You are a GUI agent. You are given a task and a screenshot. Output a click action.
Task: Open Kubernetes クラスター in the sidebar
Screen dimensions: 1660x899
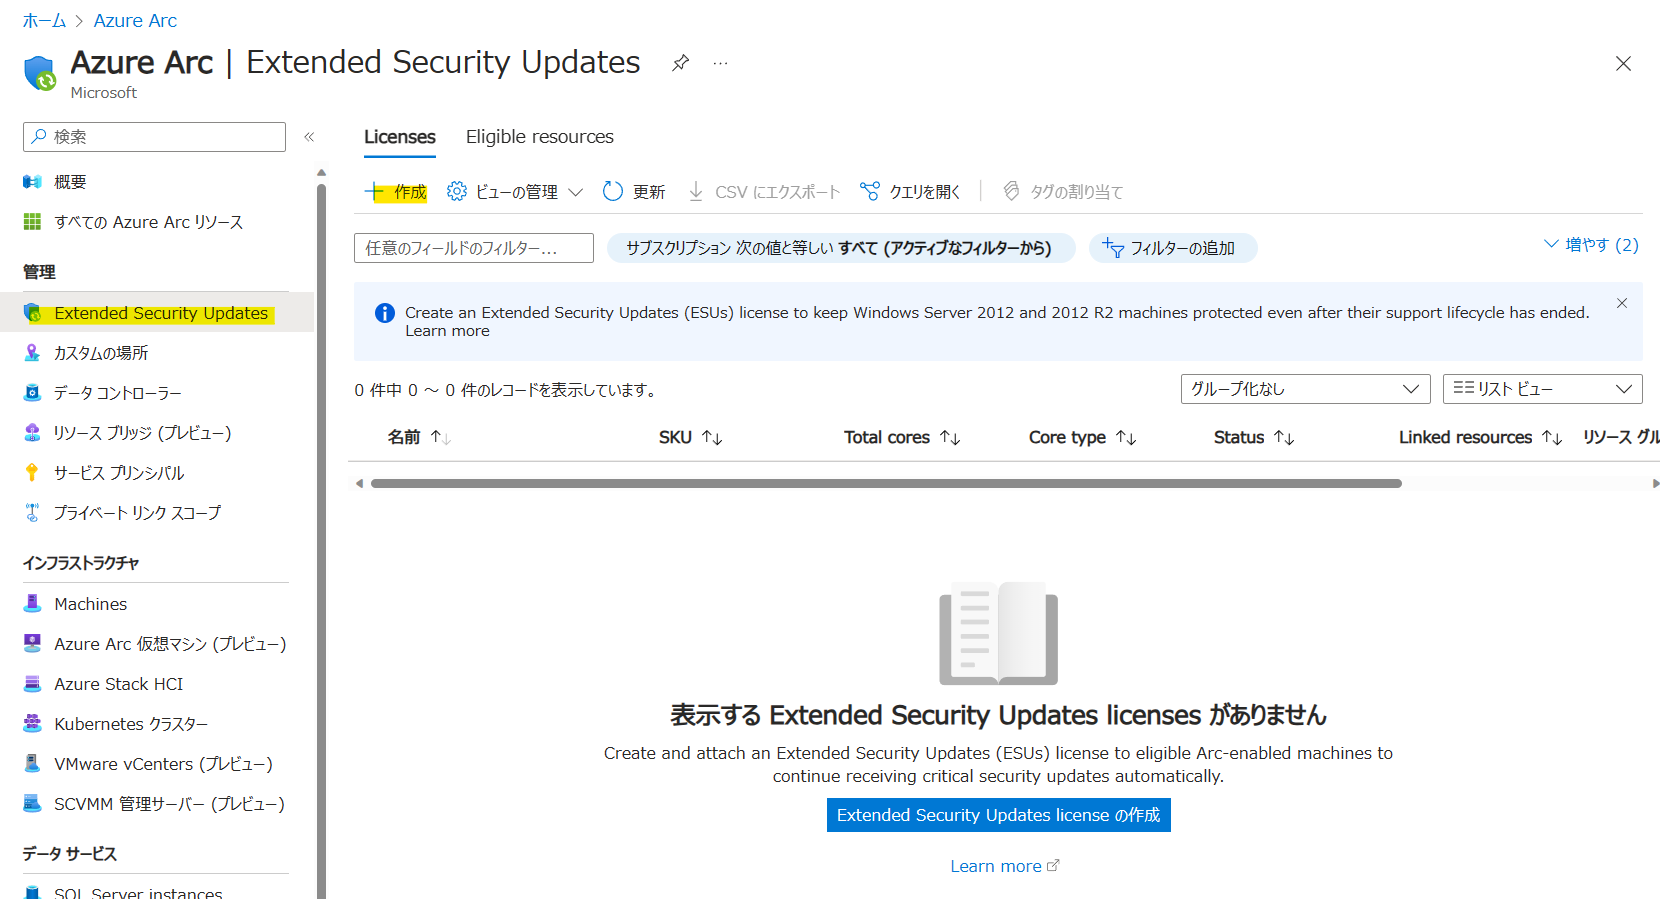tap(131, 724)
